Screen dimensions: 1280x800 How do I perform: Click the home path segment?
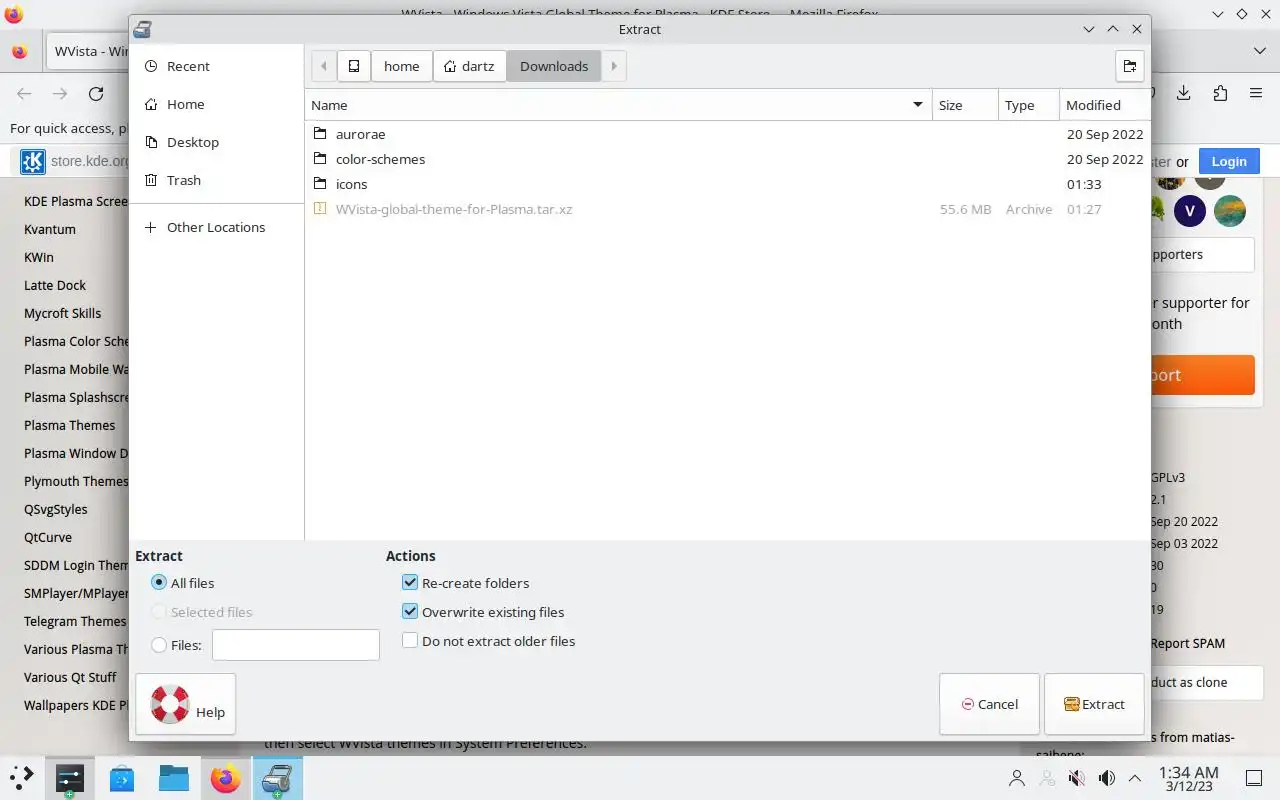(x=401, y=66)
